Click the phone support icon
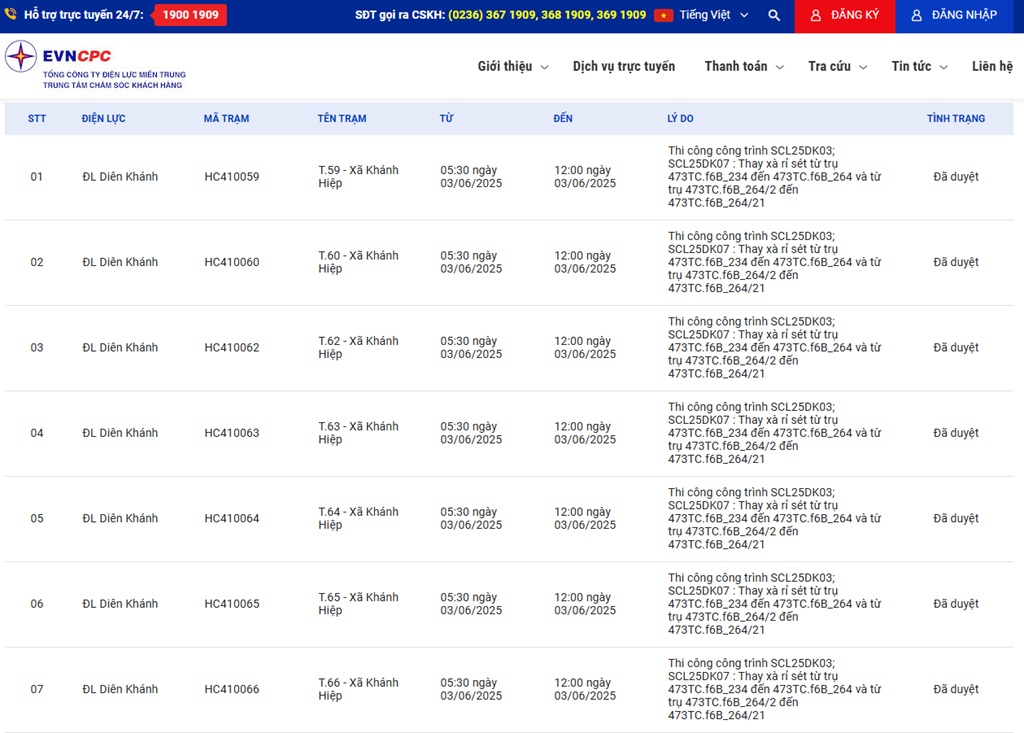1024x733 pixels. pyautogui.click(x=11, y=15)
